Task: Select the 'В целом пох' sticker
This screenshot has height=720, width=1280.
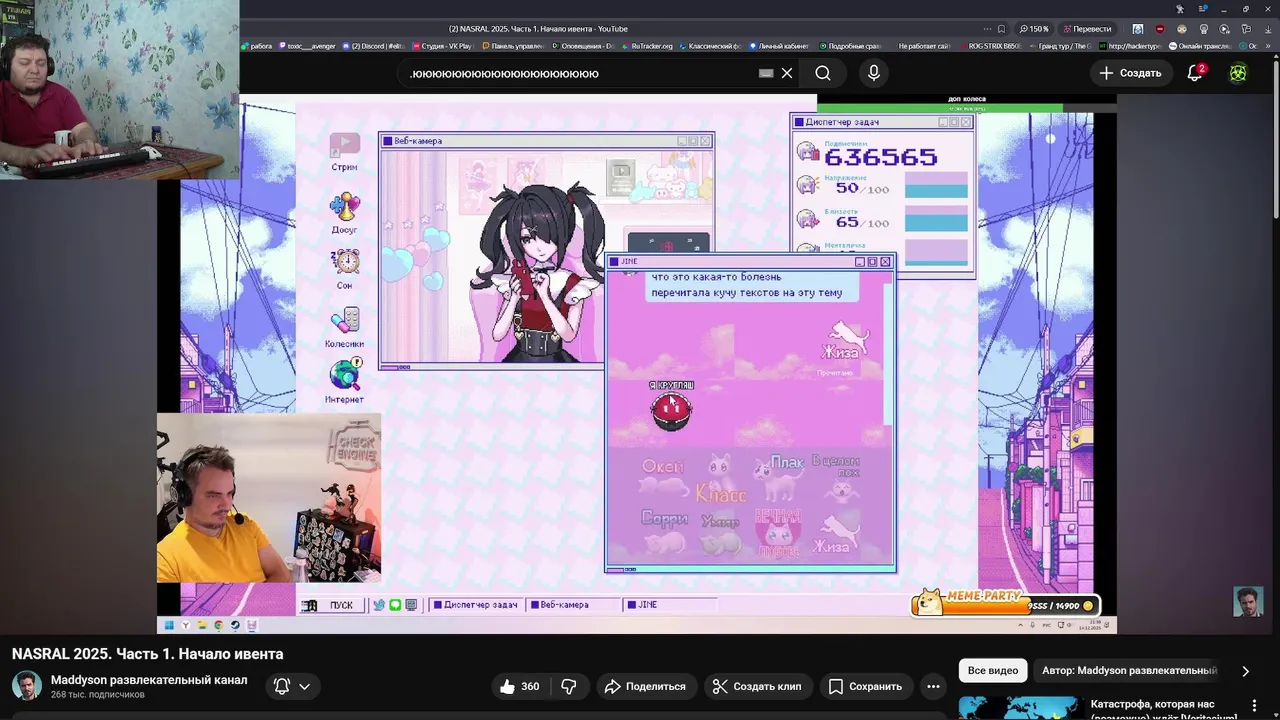Action: coord(836,476)
